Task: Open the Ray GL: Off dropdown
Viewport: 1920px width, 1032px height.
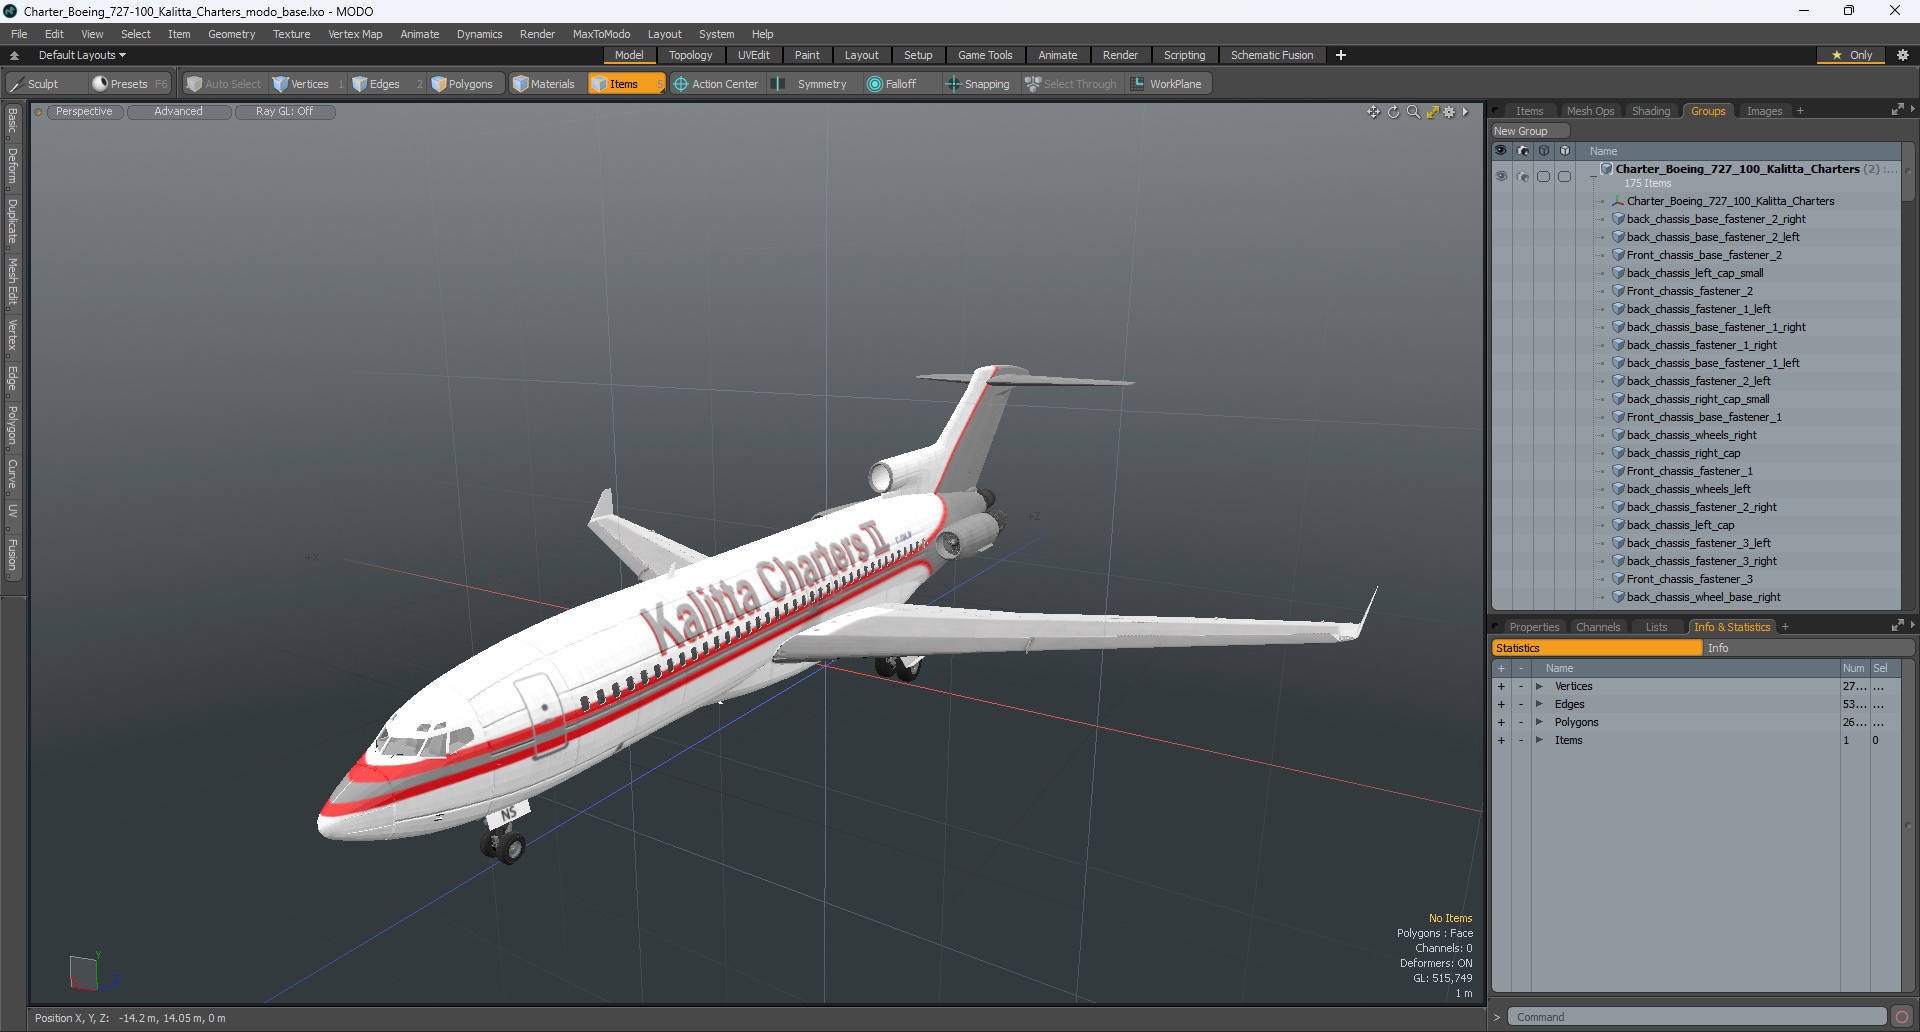Action: click(284, 112)
